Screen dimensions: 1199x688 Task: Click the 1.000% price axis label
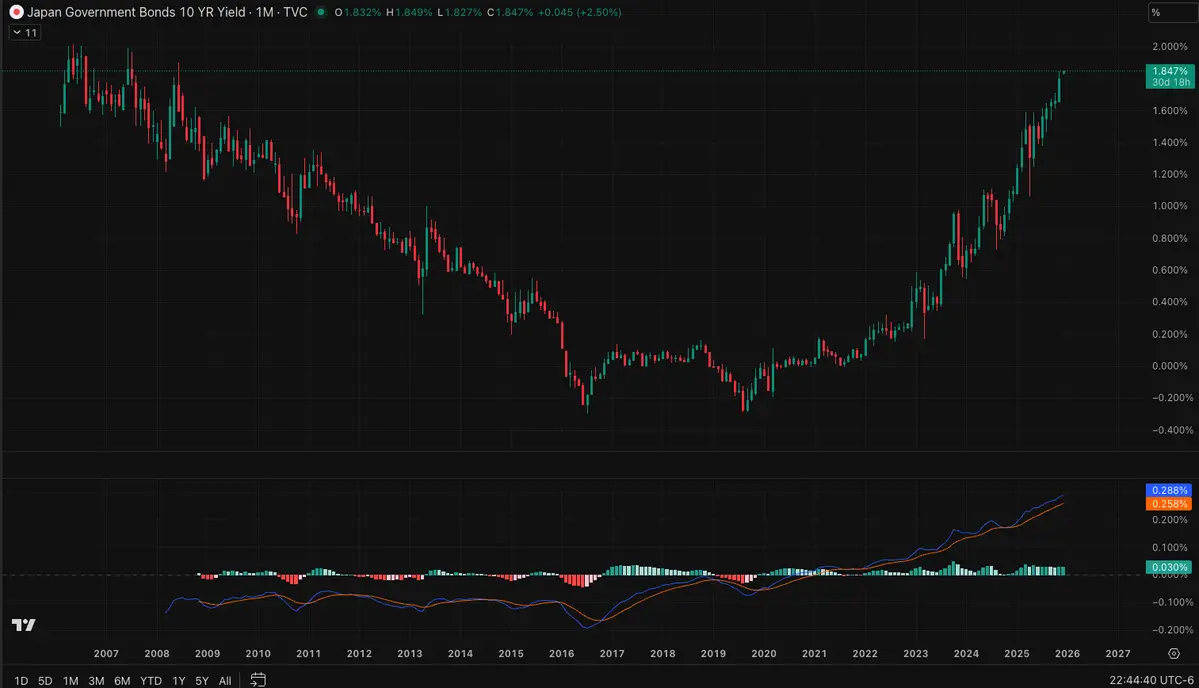tap(1170, 206)
